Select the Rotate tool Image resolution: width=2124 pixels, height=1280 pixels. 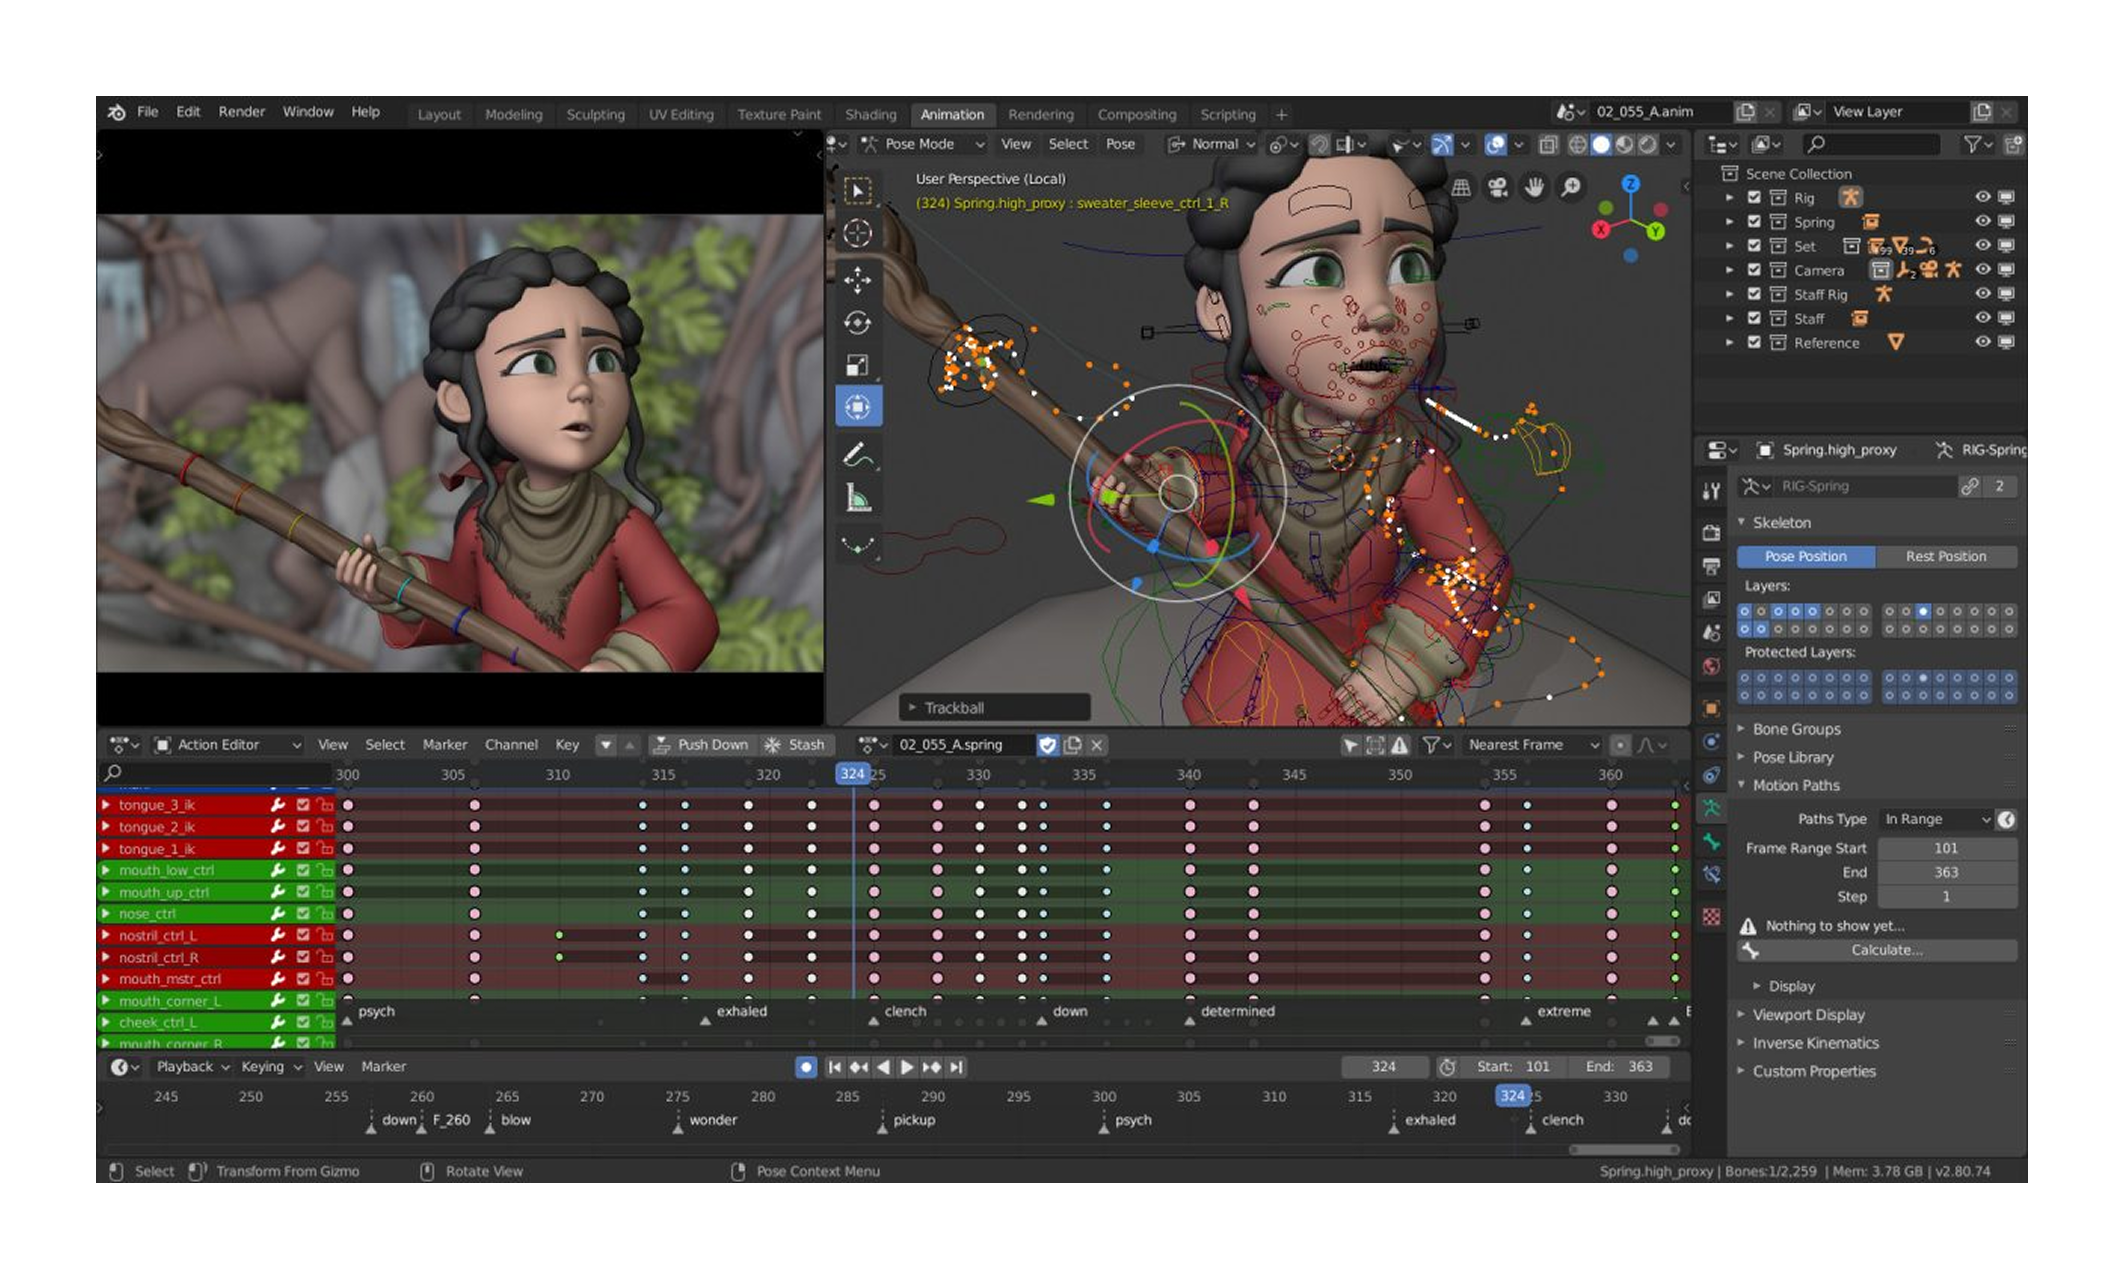(857, 322)
